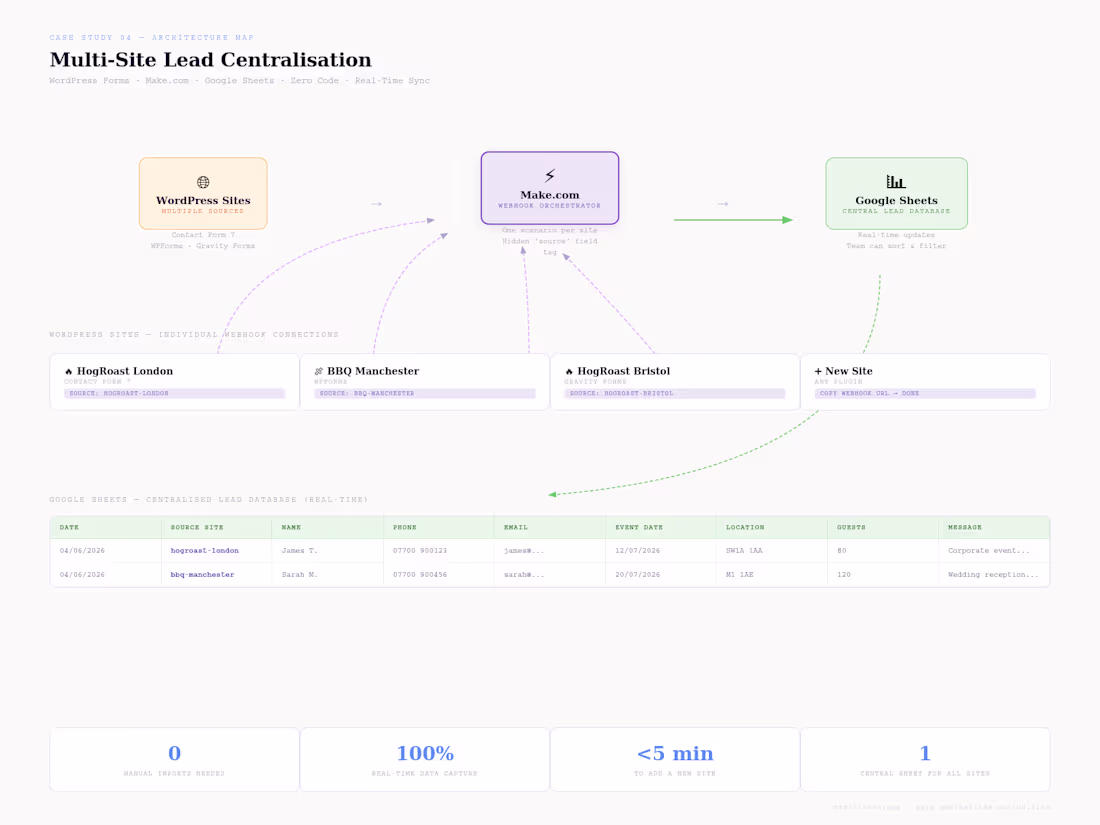Open the HogRoast London site card

[x=175, y=382]
